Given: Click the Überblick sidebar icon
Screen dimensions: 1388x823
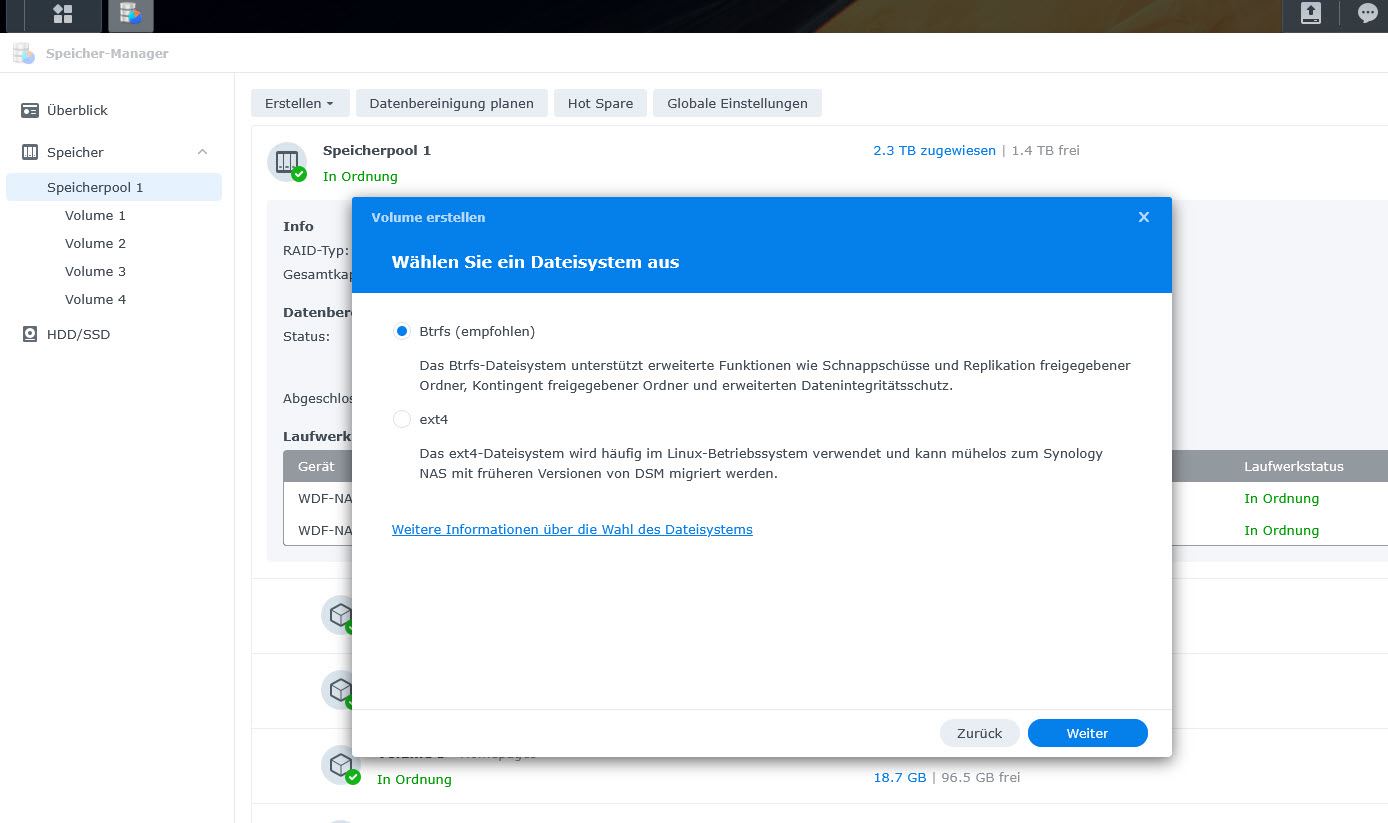Looking at the screenshot, I should tap(30, 110).
